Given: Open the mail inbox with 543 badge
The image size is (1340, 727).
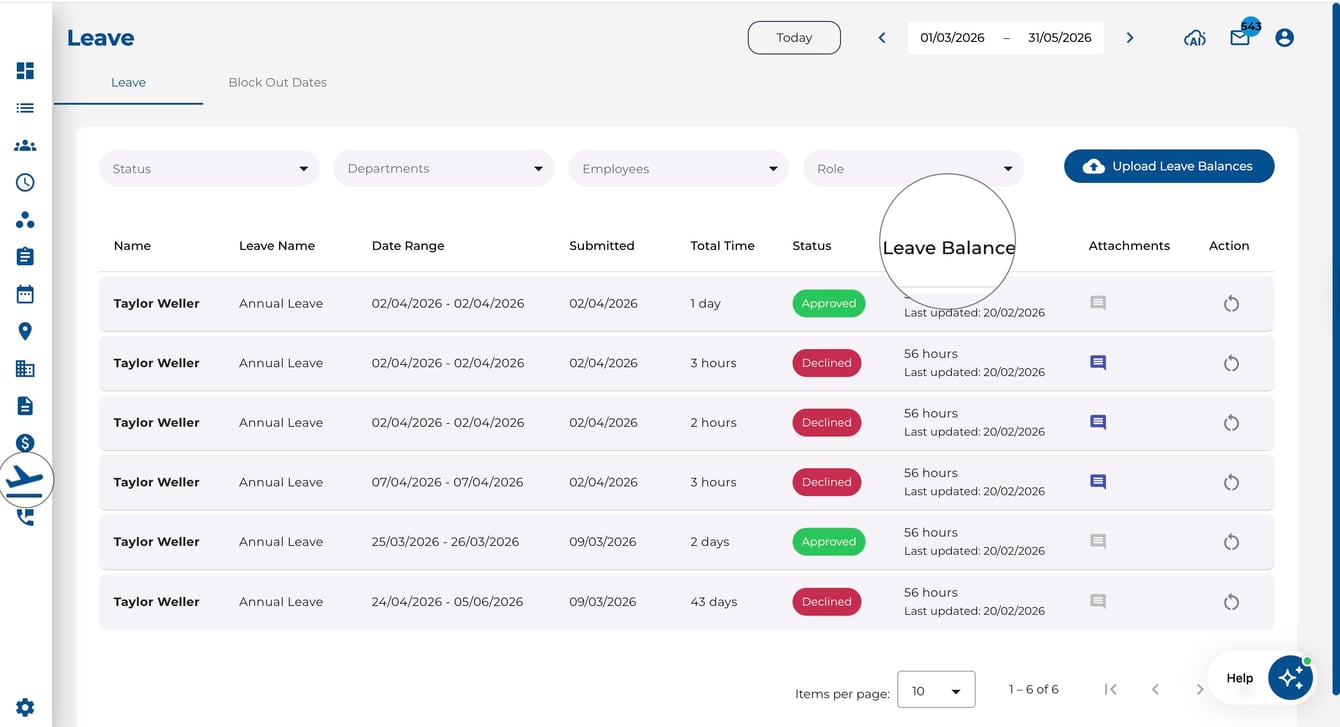Looking at the screenshot, I should (1240, 38).
